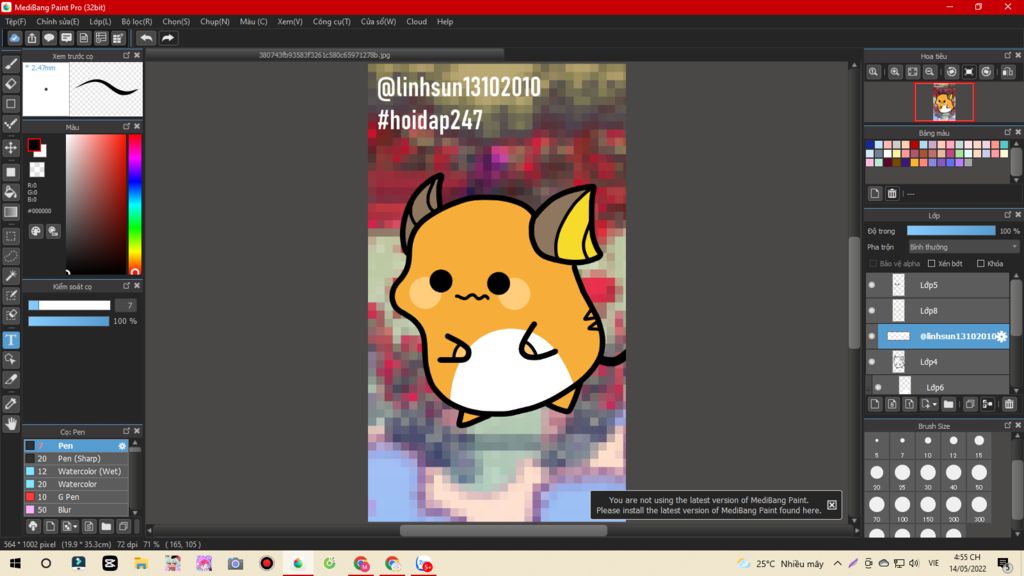
Task: Select the Lasso selection tool
Action: [x=11, y=256]
